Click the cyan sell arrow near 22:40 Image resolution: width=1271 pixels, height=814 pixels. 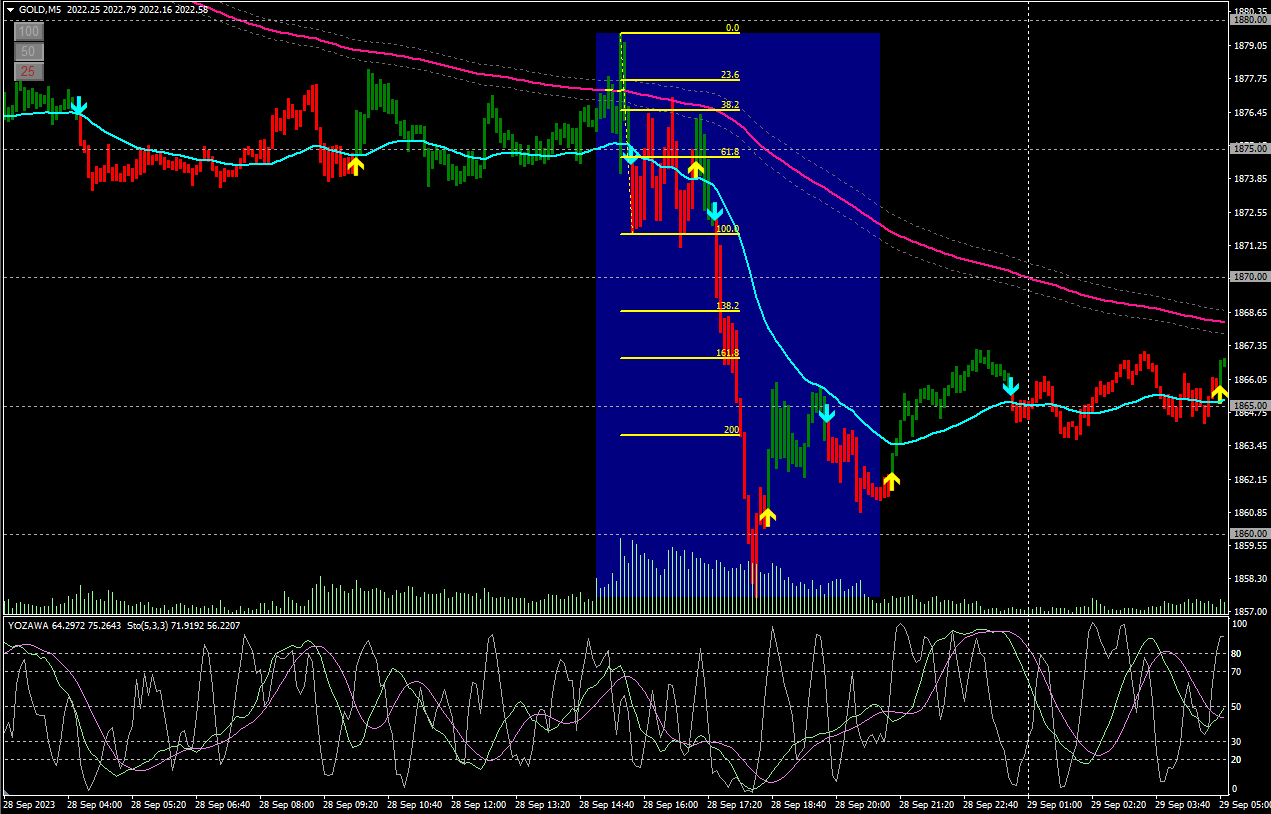1011,386
